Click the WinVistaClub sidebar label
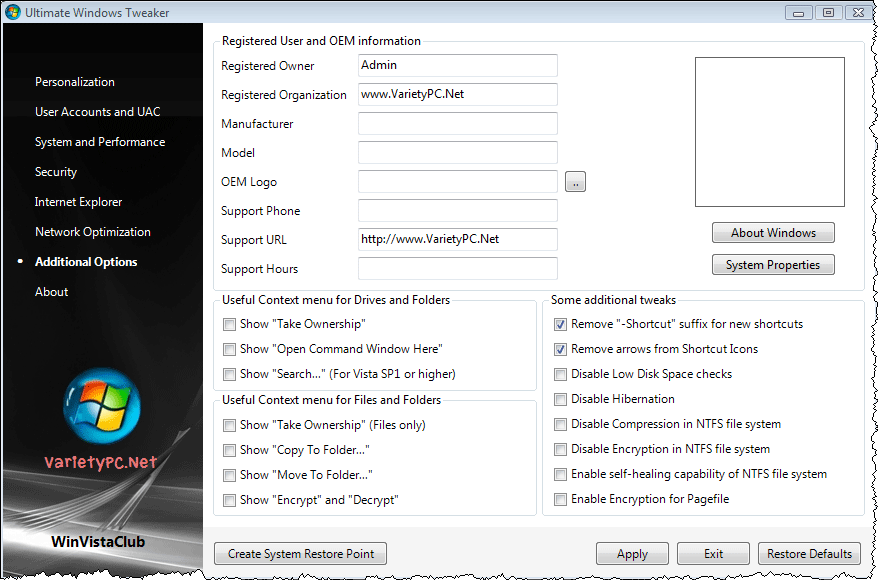This screenshot has width=878, height=580. pos(98,541)
